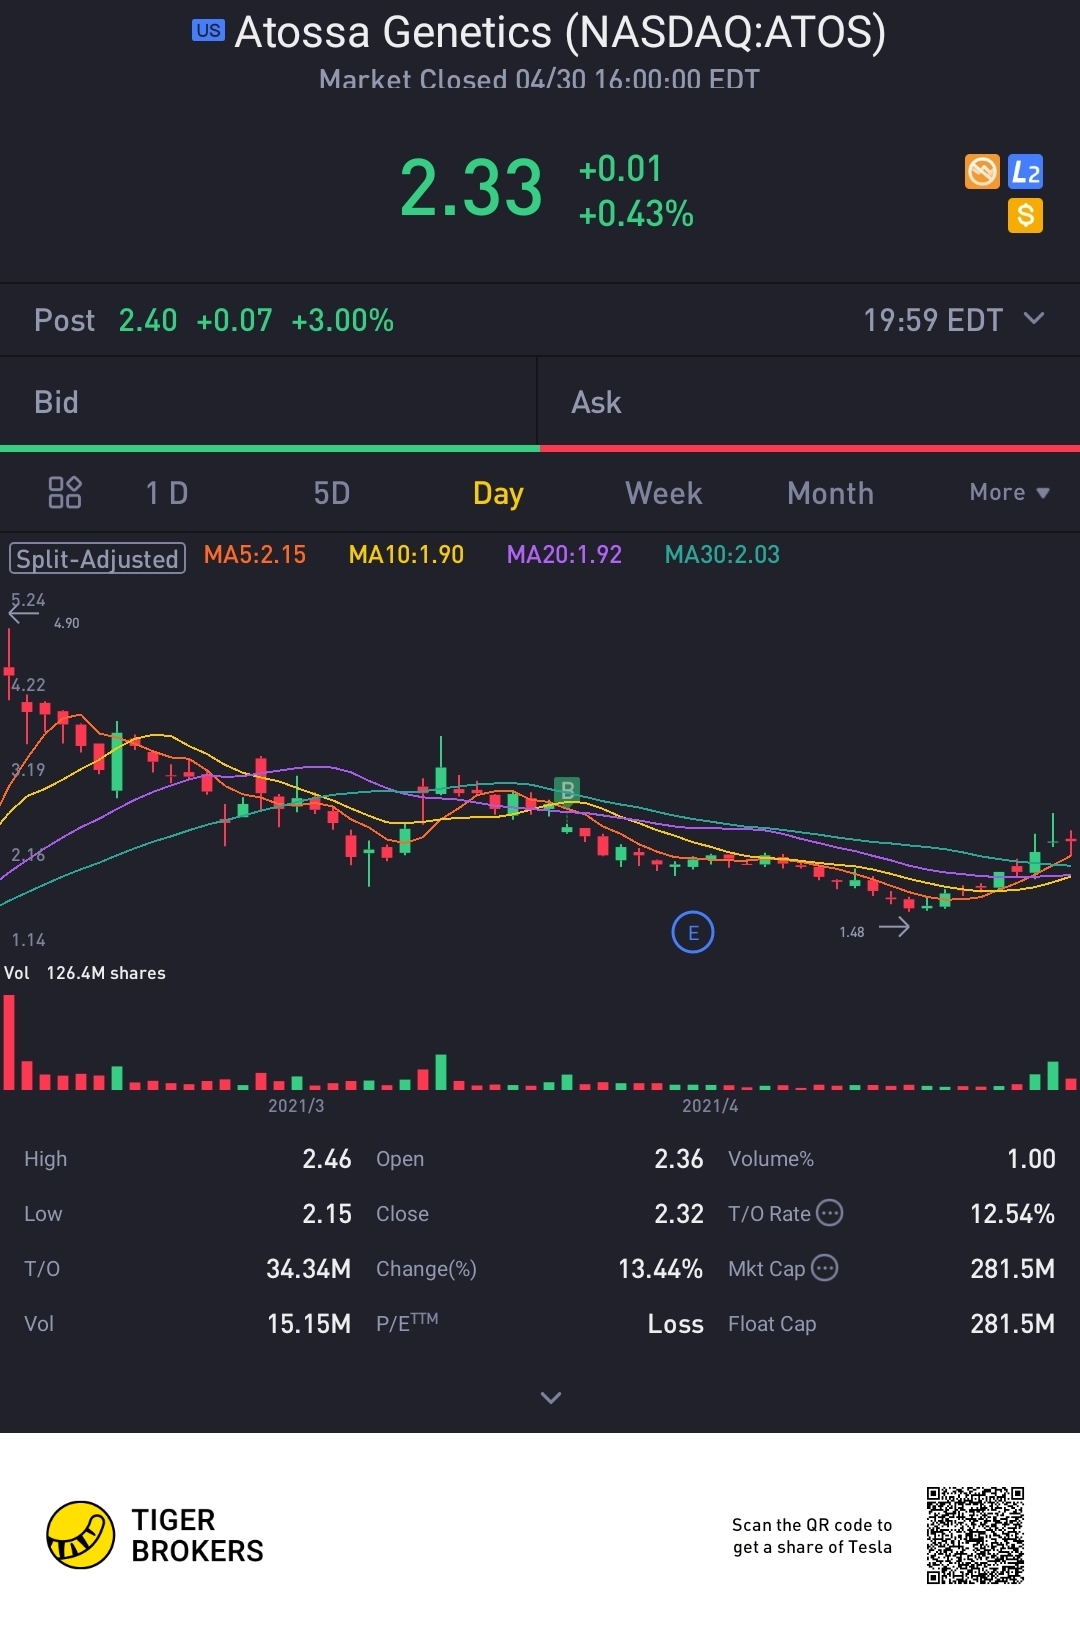This screenshot has height=1638, width=1080.
Task: Select the Week chart tab
Action: pyautogui.click(x=664, y=493)
